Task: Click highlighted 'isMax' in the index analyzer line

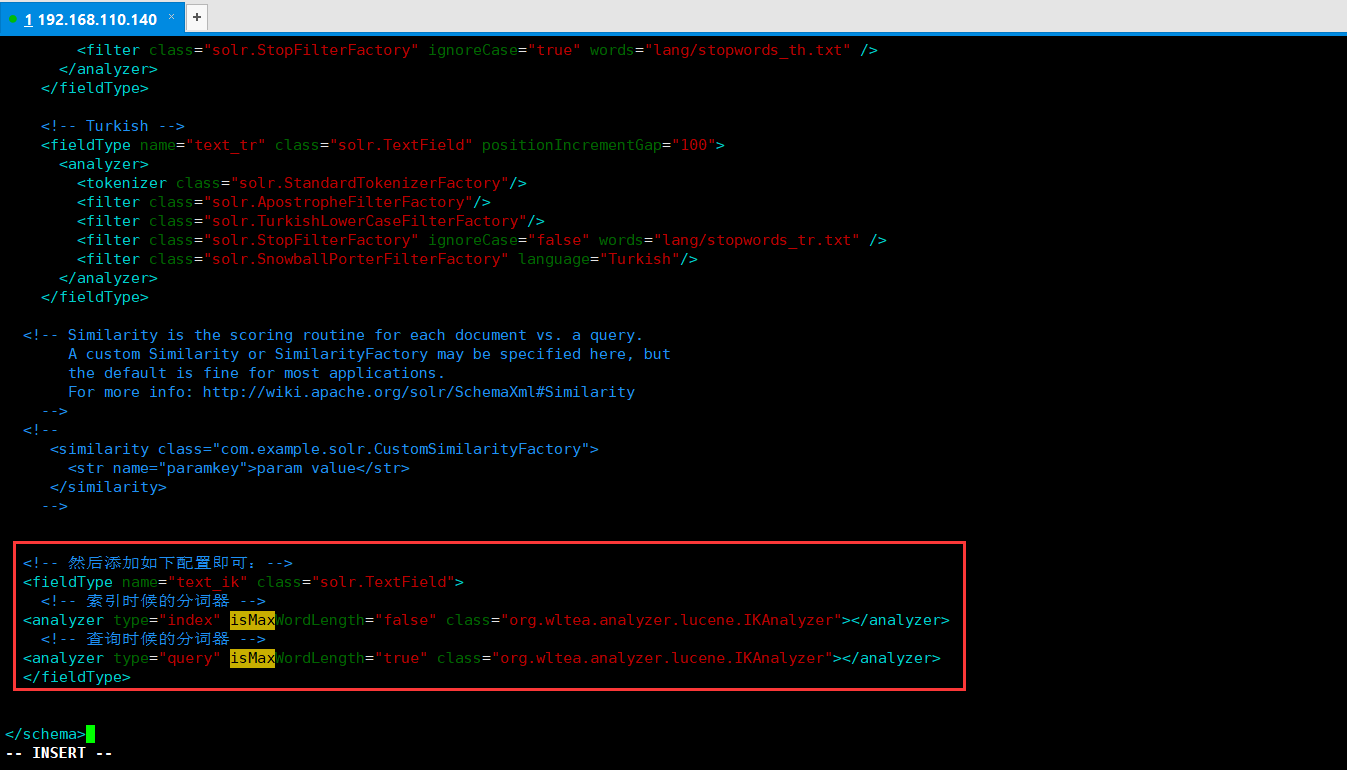Action: 252,620
